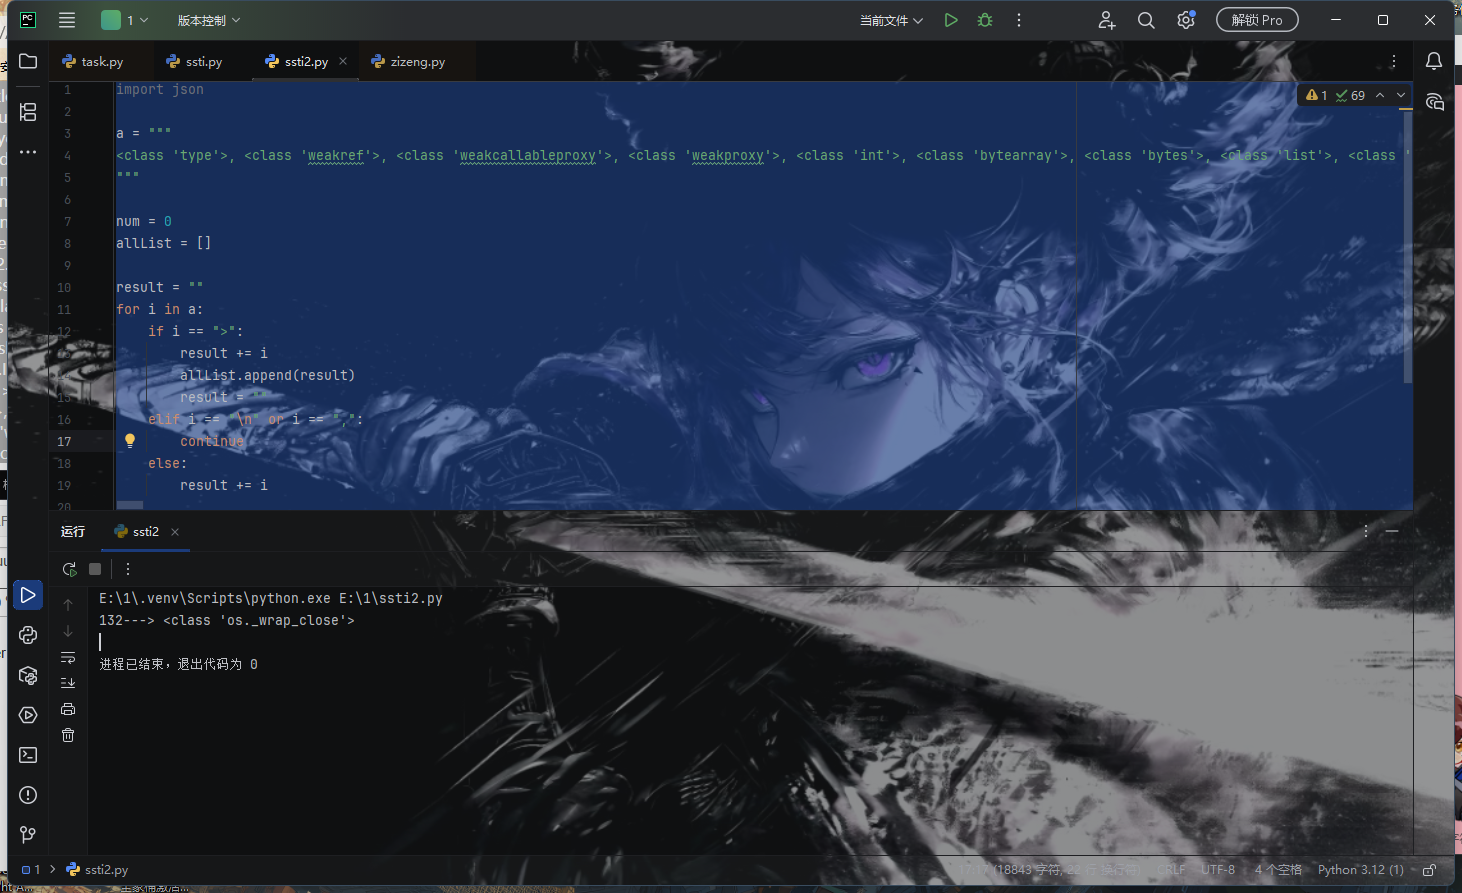Clear console output with trash icon
The height and width of the screenshot is (893, 1462).
click(68, 735)
